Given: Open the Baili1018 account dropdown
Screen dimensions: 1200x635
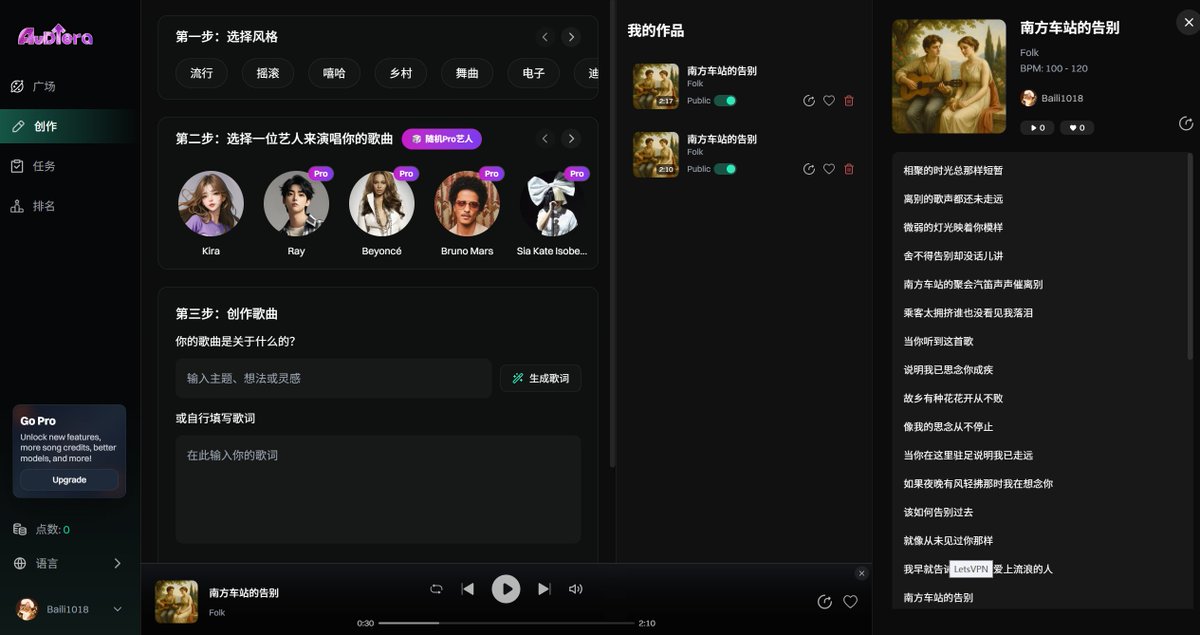Looking at the screenshot, I should pos(68,609).
